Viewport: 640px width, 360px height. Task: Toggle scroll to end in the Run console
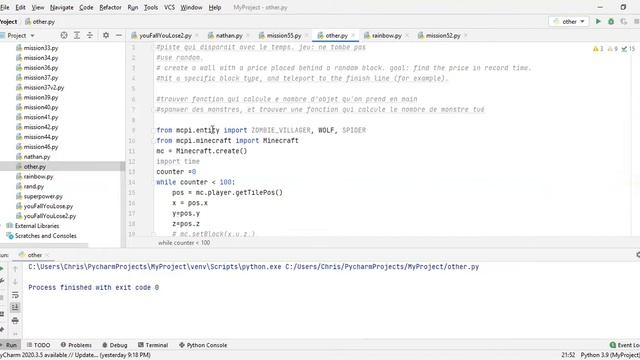[x=15, y=307]
